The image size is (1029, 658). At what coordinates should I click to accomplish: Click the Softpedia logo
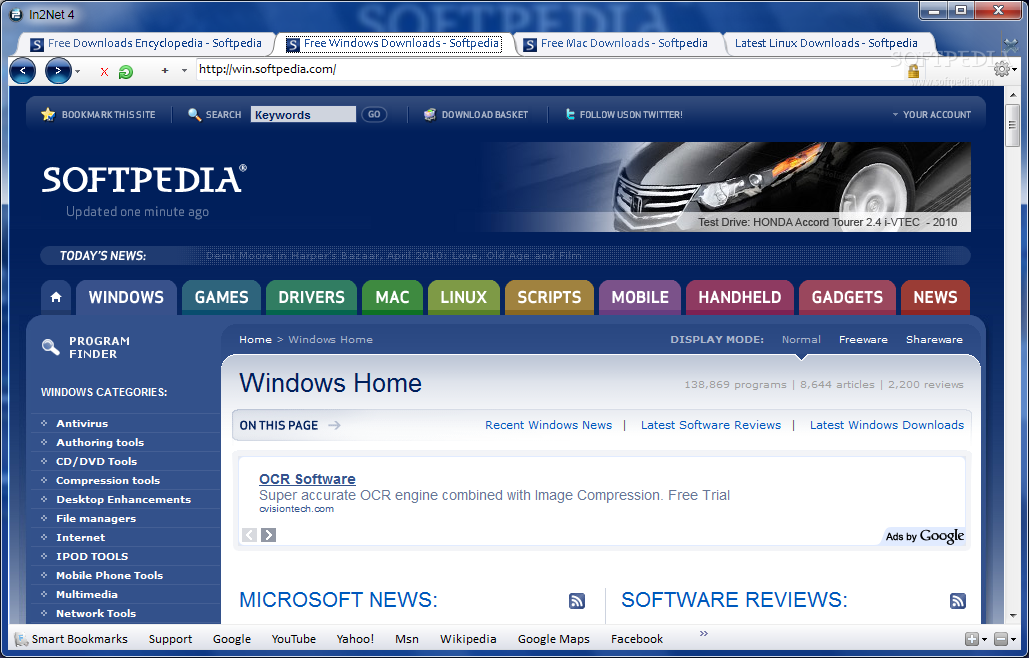coord(144,179)
